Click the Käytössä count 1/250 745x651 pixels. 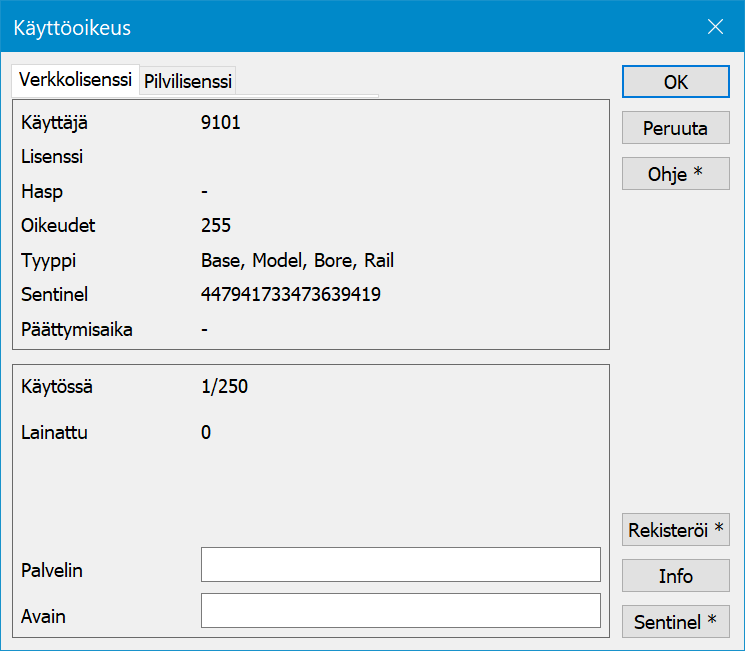click(x=224, y=386)
